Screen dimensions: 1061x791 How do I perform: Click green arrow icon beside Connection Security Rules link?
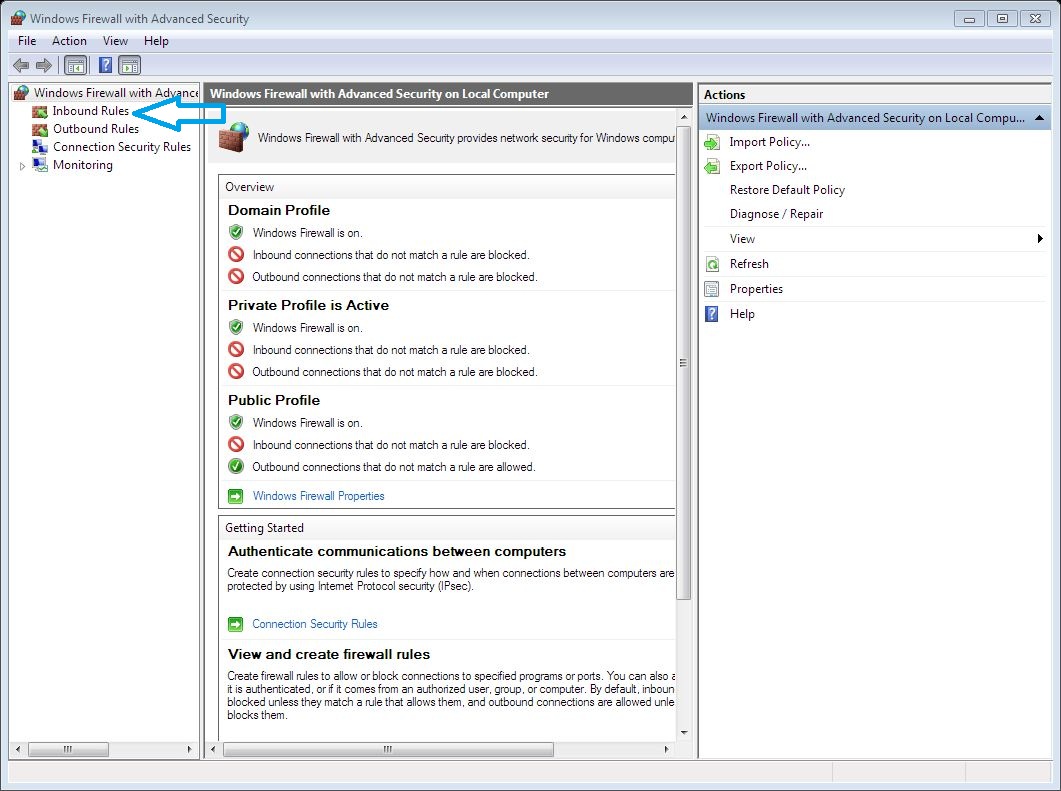tap(235, 624)
